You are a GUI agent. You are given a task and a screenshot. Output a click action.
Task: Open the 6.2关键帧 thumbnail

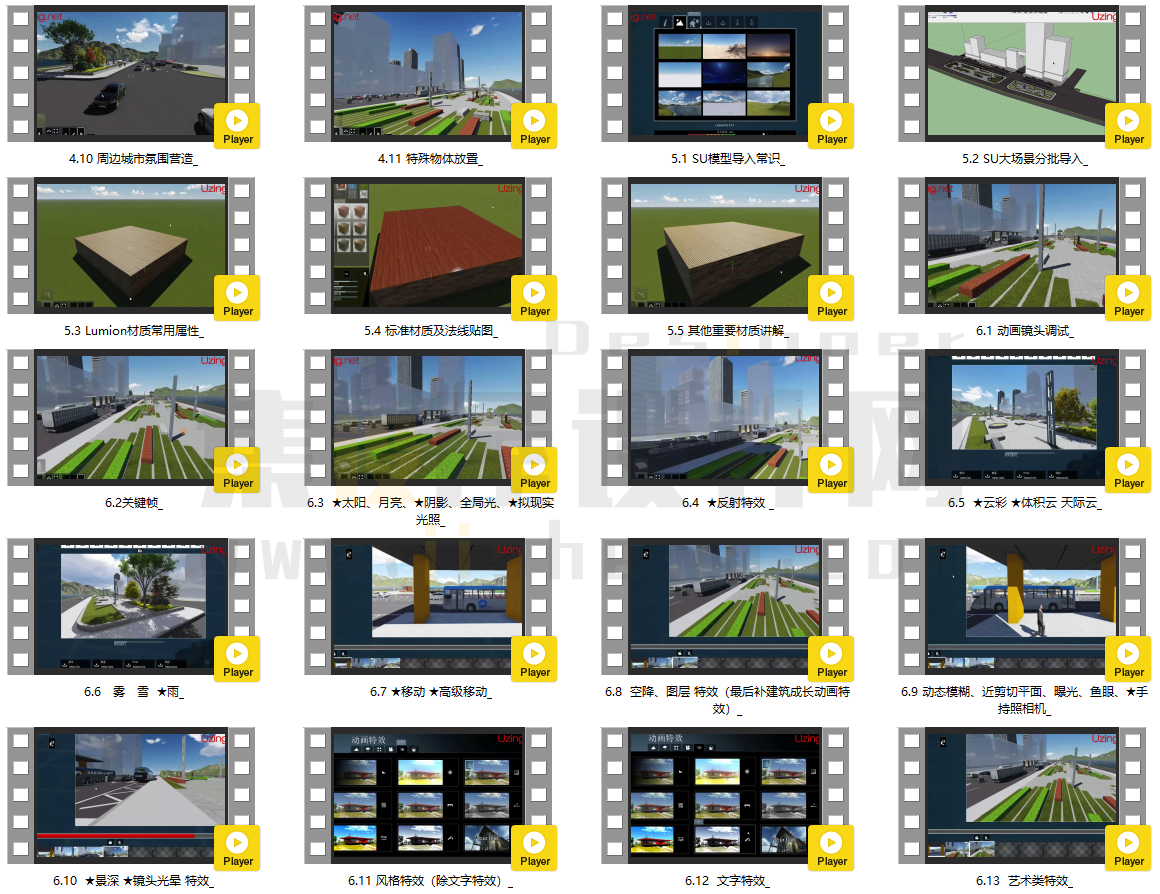click(131, 417)
